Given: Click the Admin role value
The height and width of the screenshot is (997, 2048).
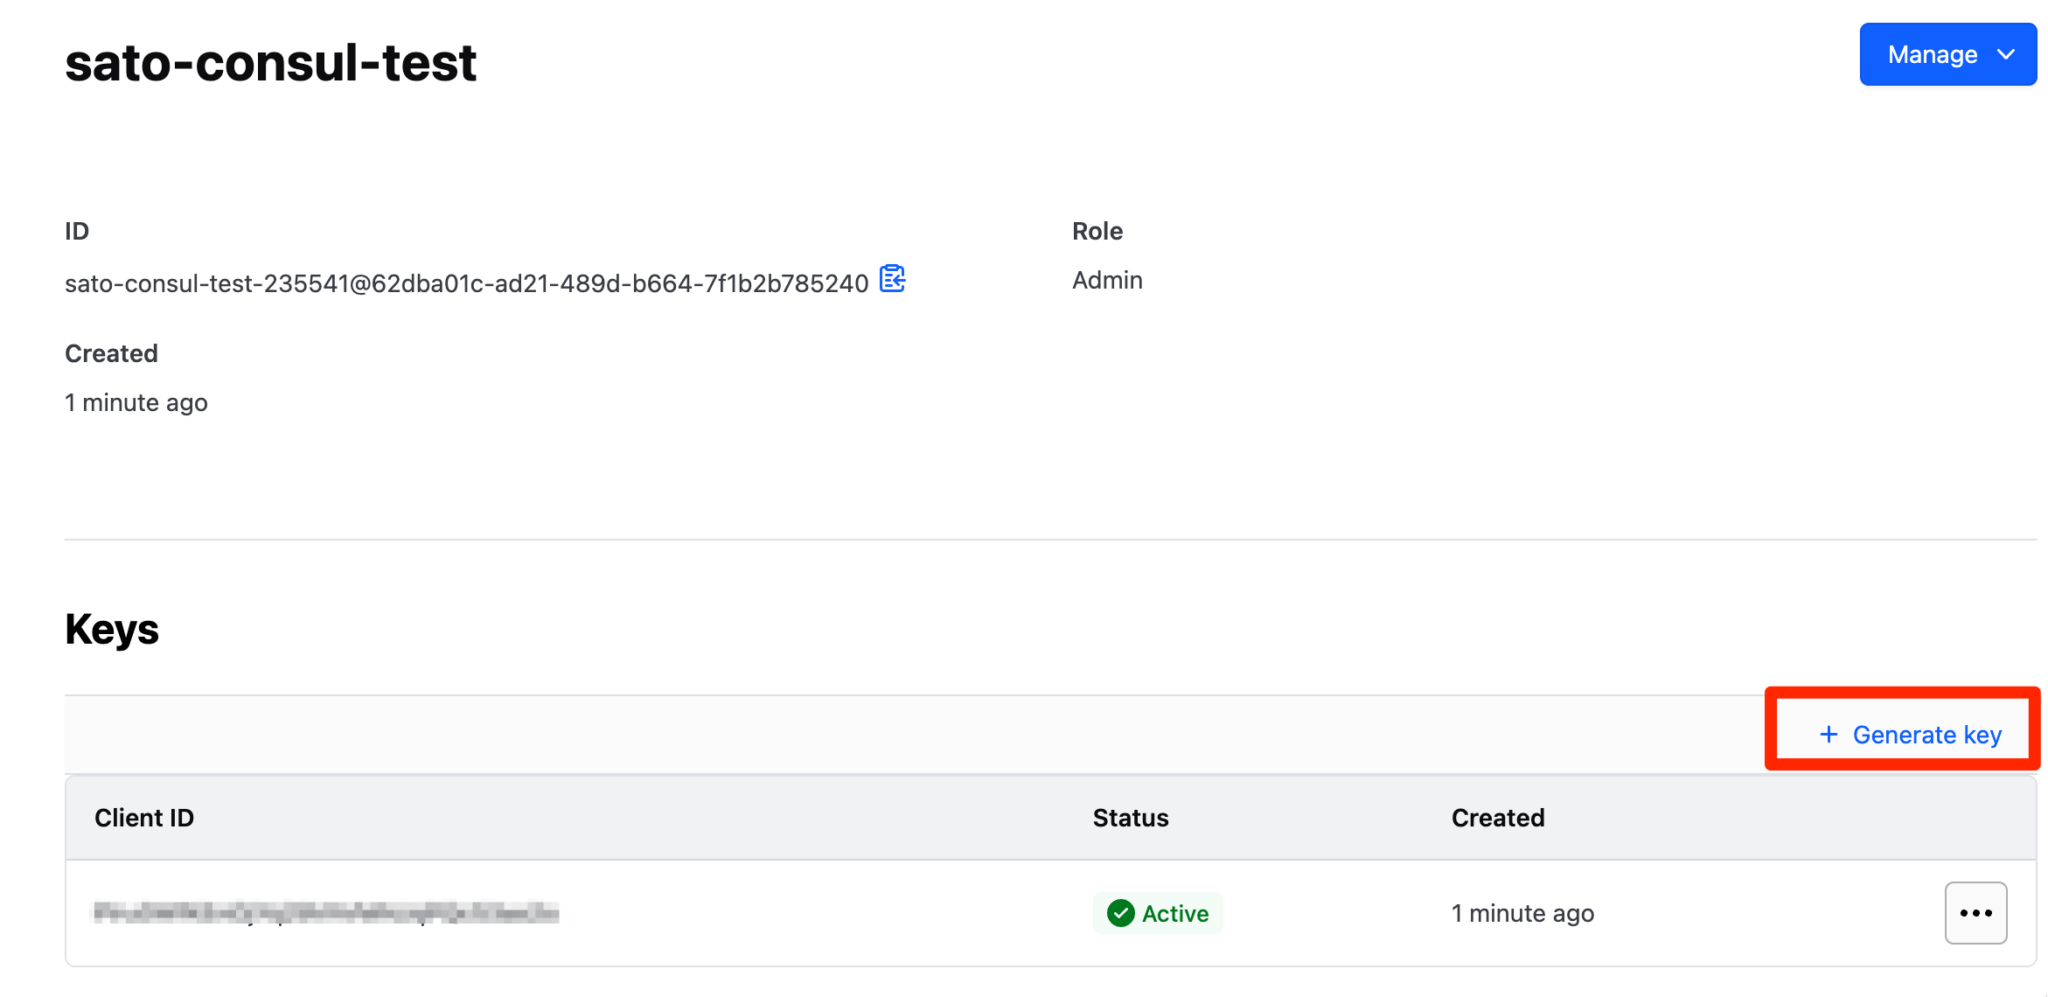Looking at the screenshot, I should [x=1107, y=281].
